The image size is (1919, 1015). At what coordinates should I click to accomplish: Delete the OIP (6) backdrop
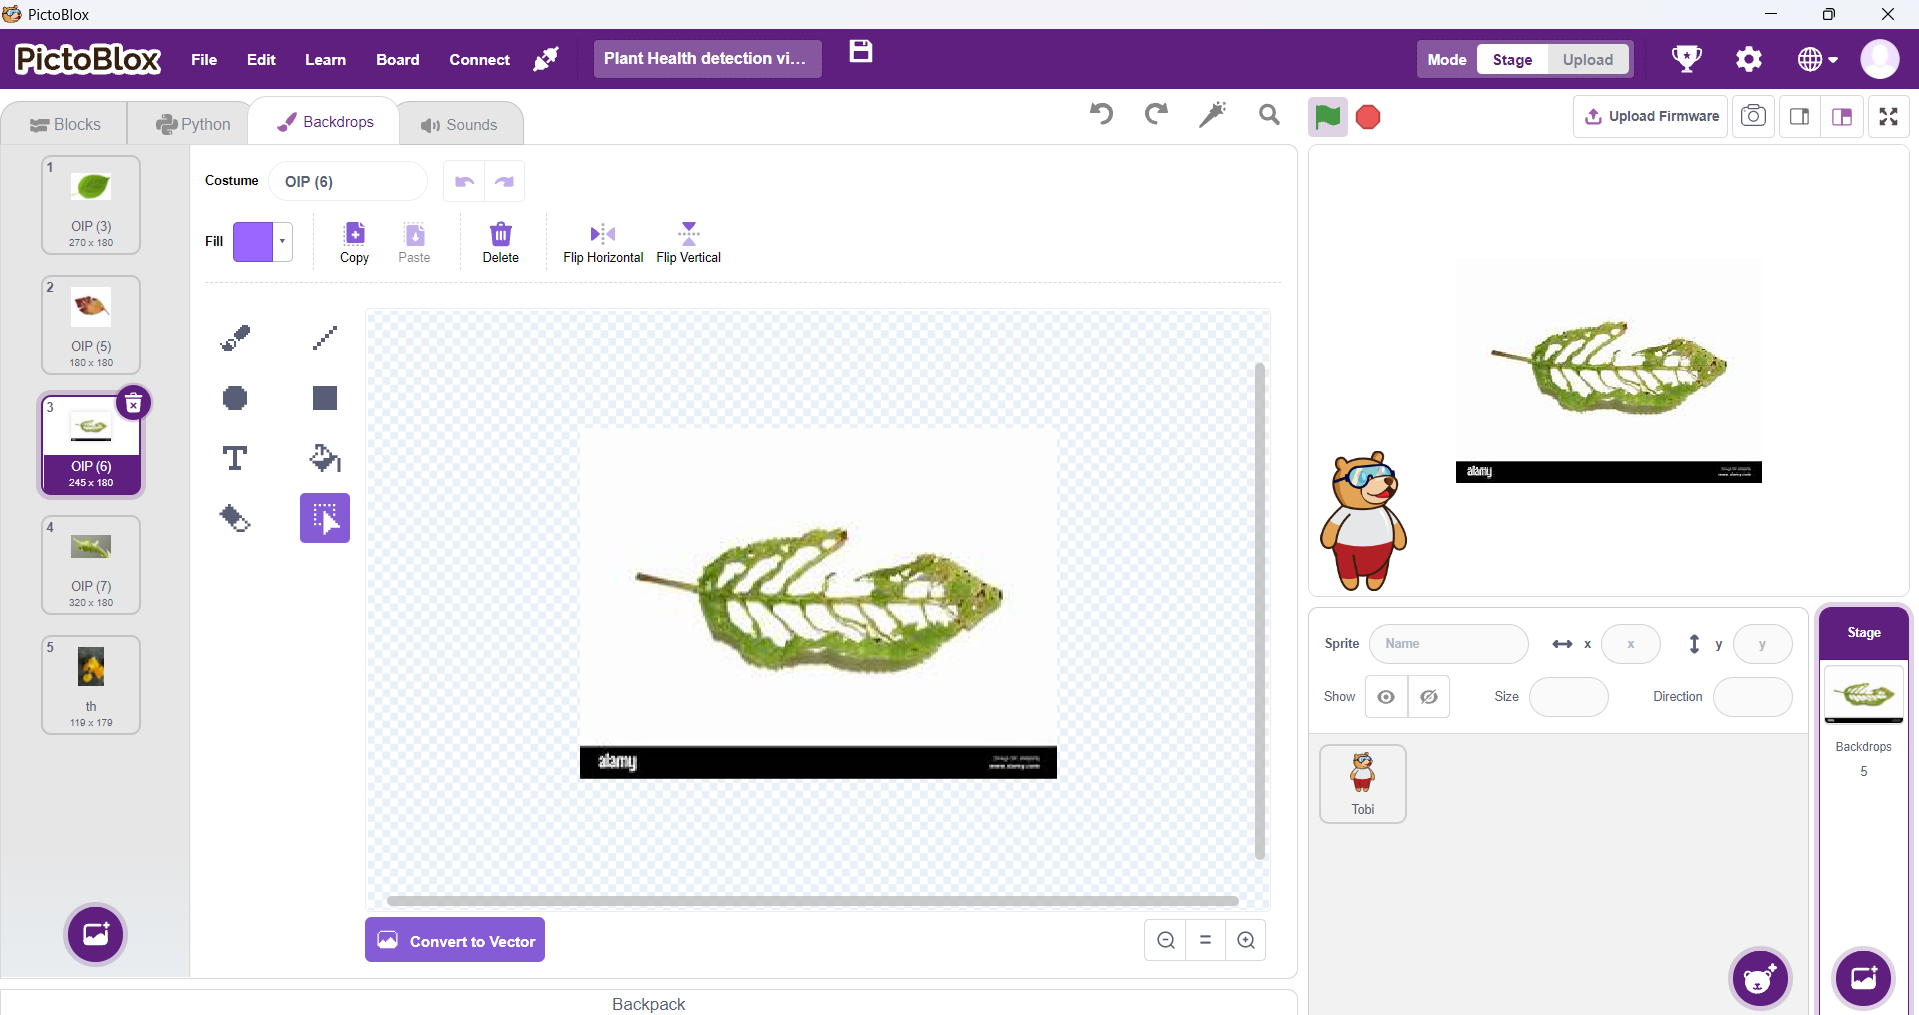point(133,403)
